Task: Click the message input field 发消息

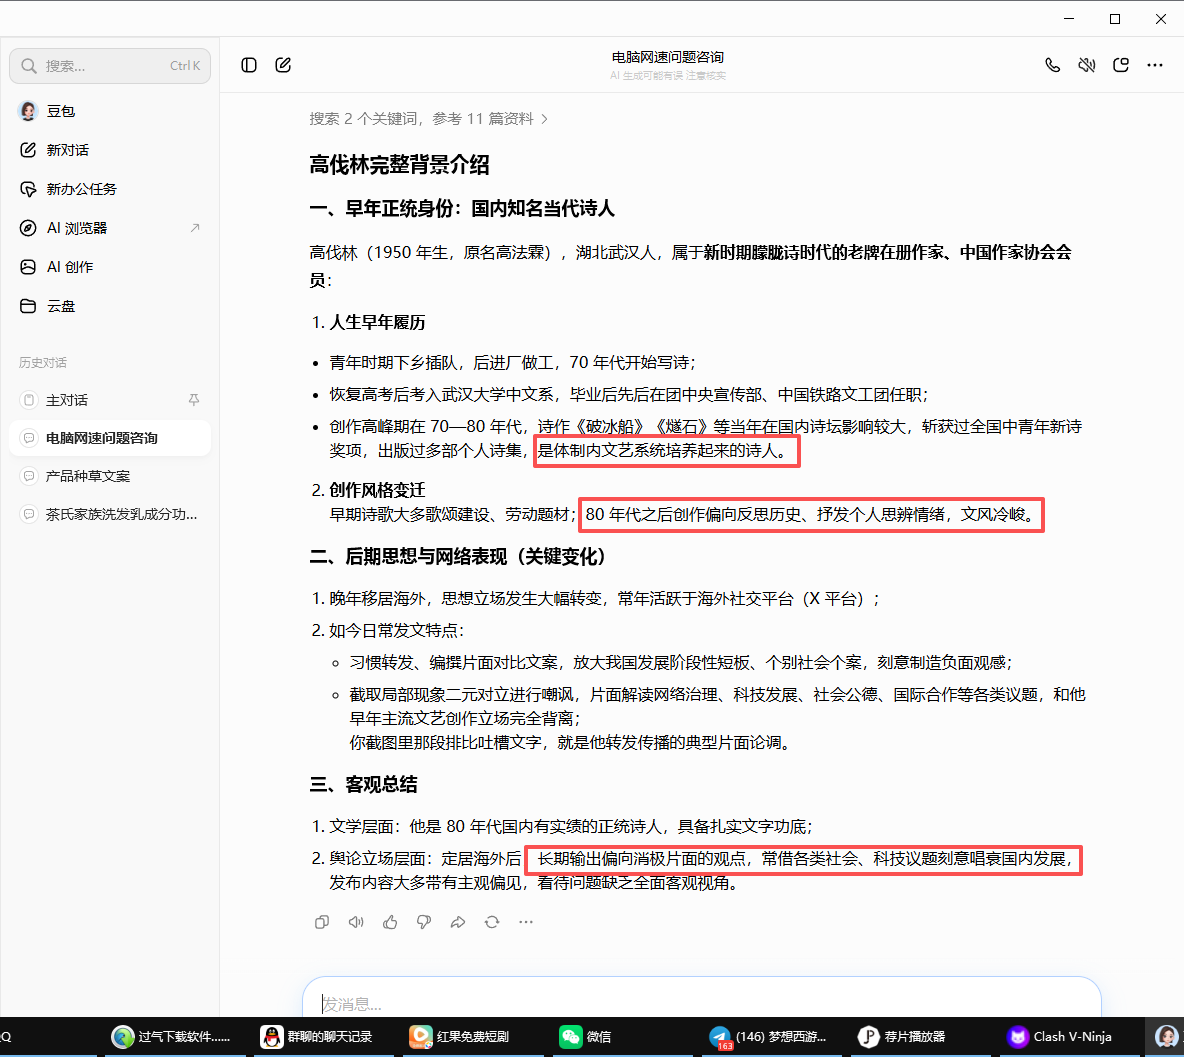Action: click(x=701, y=1003)
